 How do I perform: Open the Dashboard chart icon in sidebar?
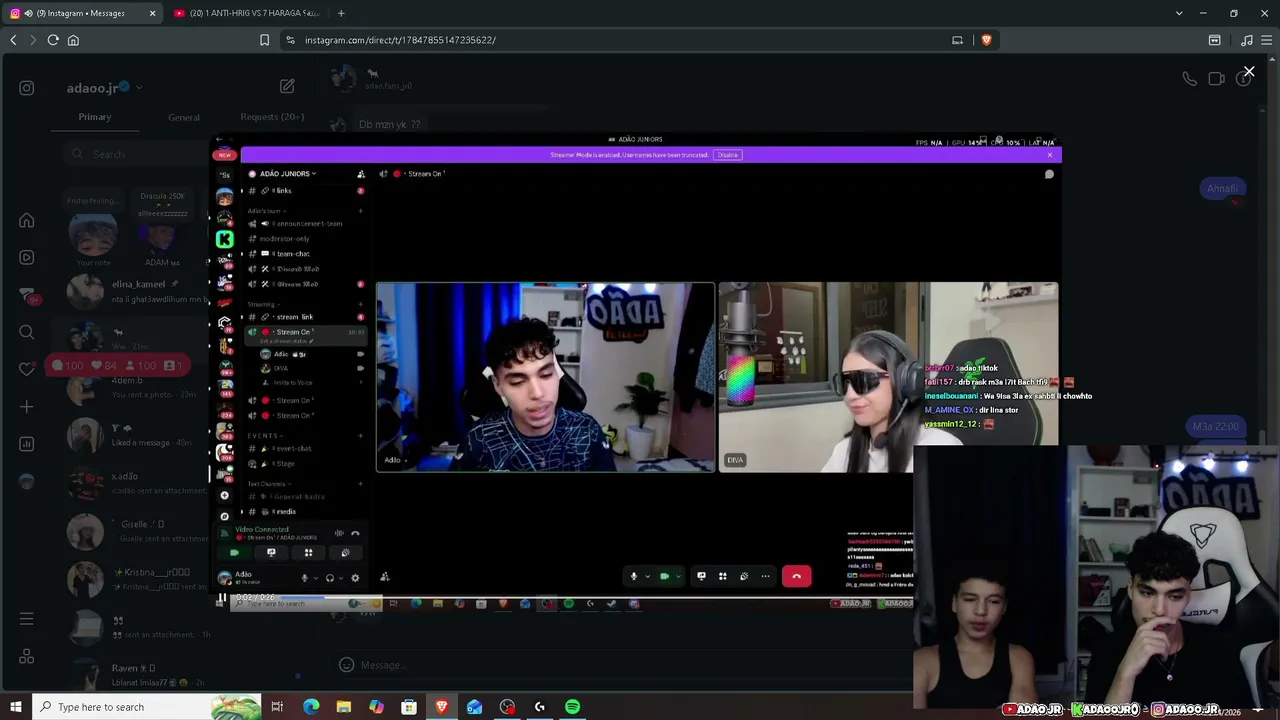coord(27,444)
